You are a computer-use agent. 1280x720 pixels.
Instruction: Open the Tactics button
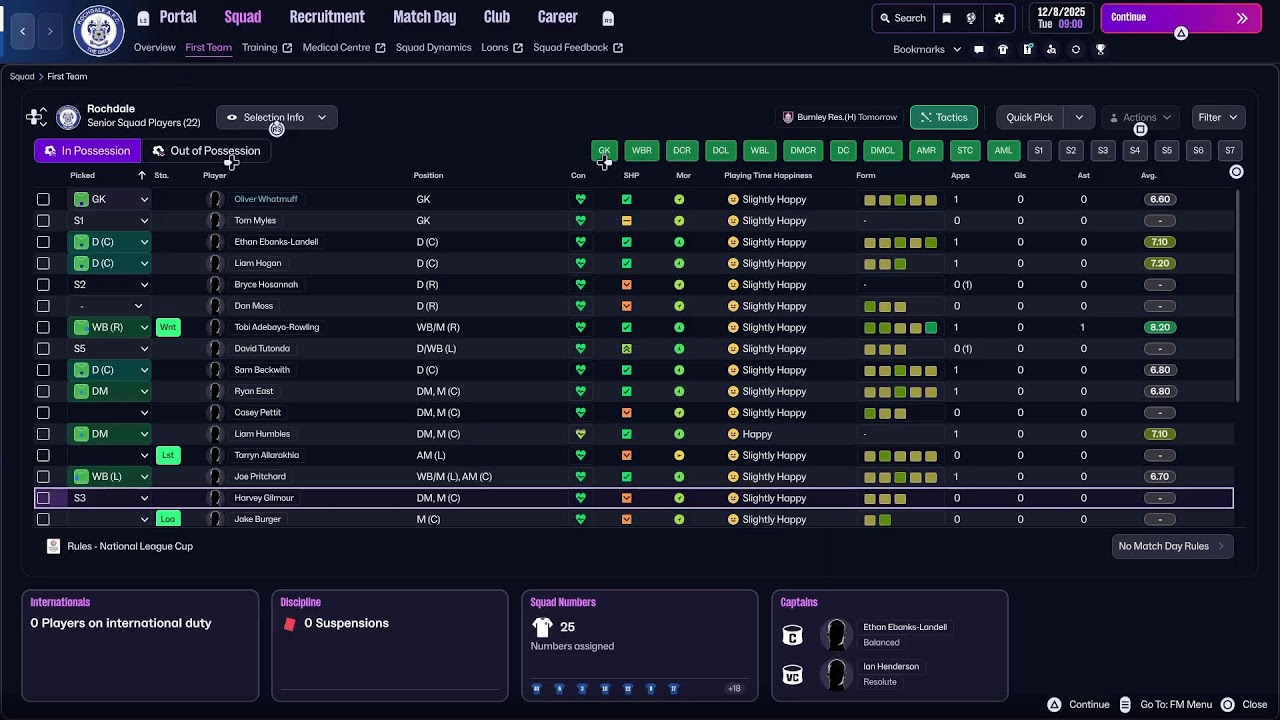pyautogui.click(x=944, y=117)
